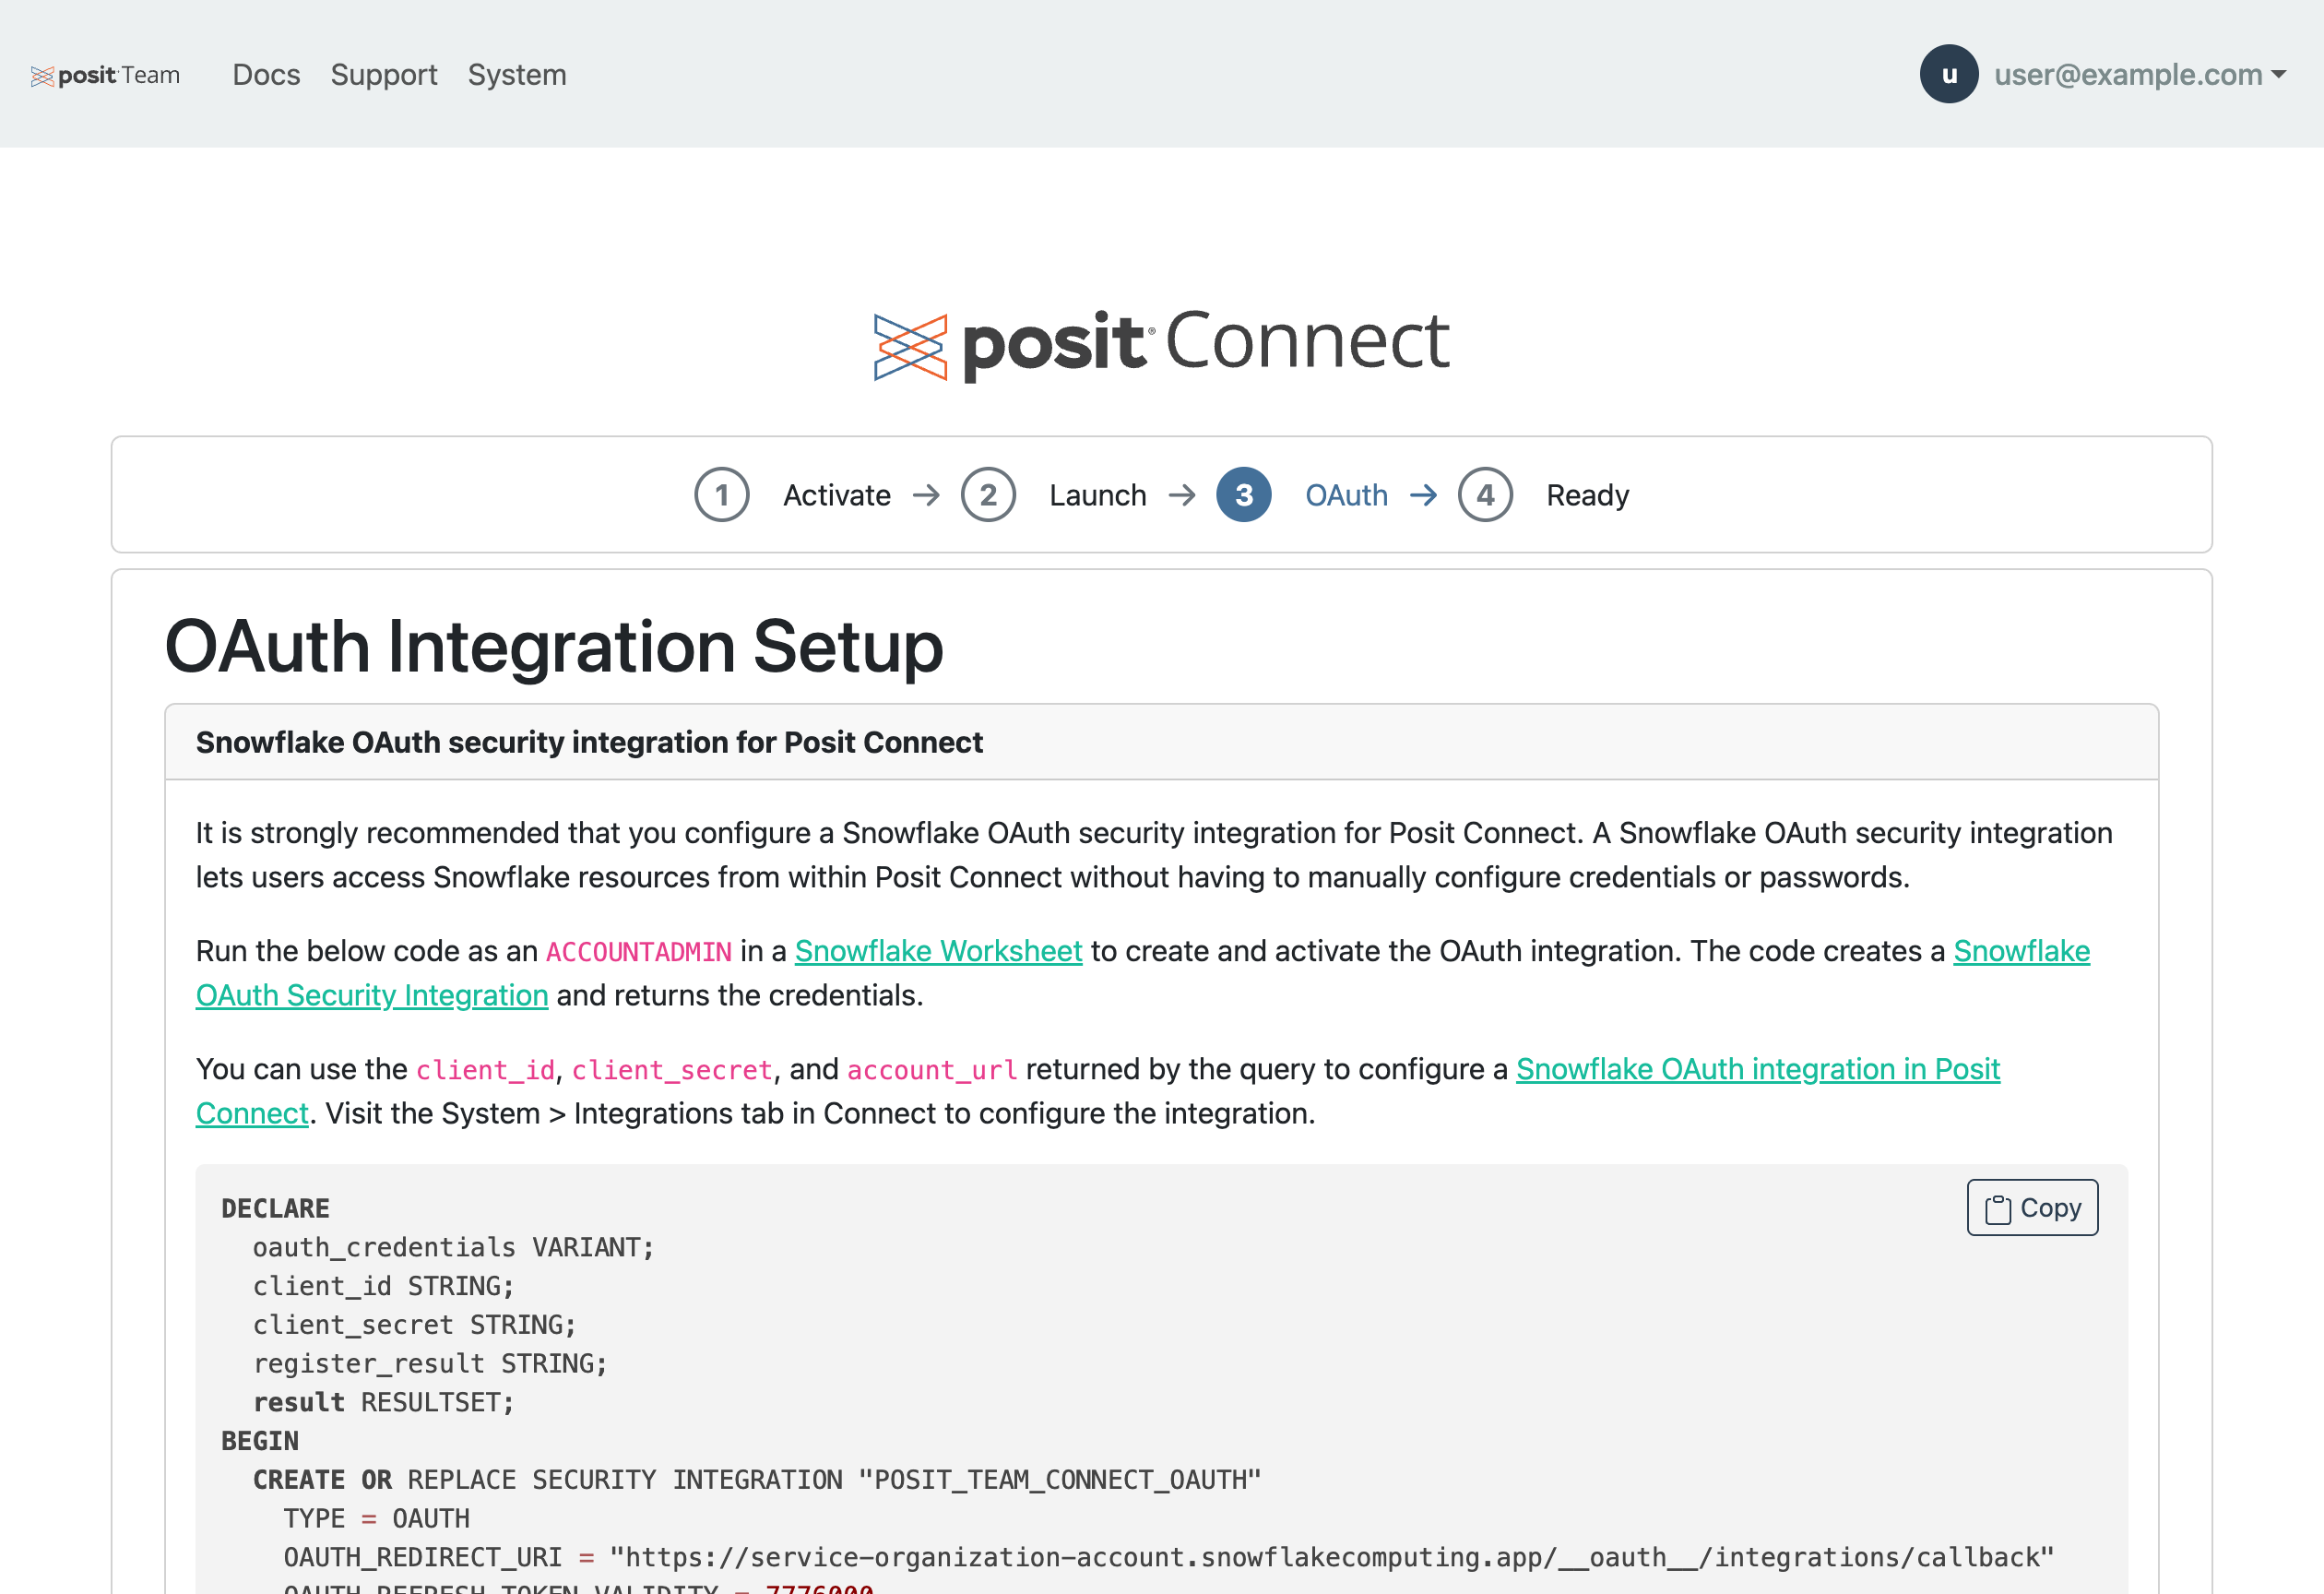This screenshot has width=2324, height=1594.
Task: Open the Snowflake Worksheet link
Action: click(x=938, y=951)
